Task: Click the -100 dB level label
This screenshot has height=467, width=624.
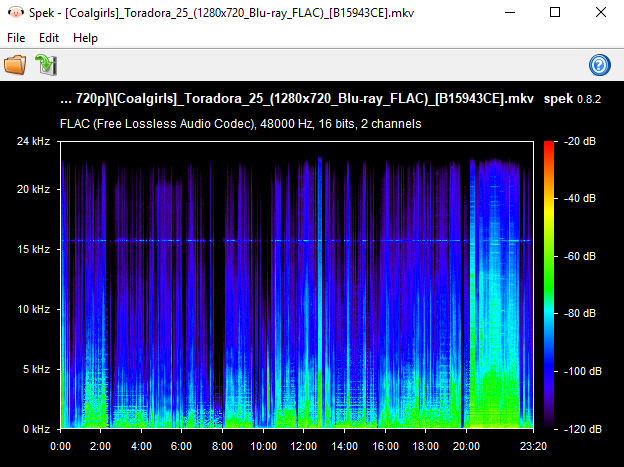Action: [x=583, y=371]
